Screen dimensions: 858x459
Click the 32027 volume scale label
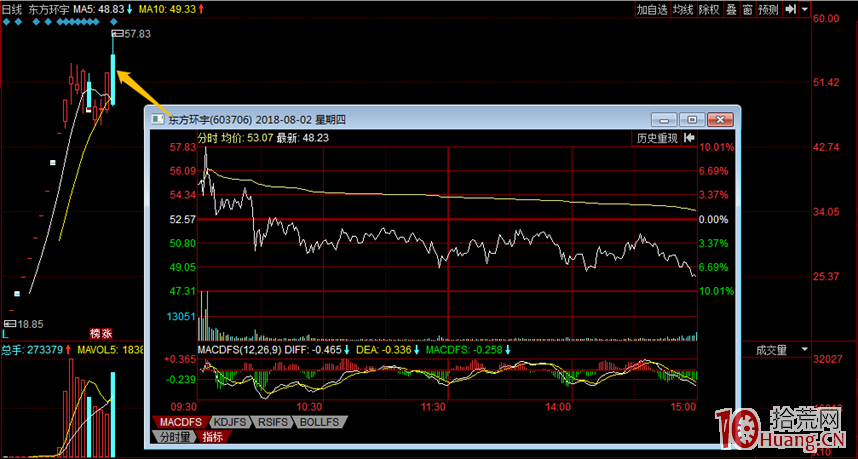coord(826,359)
